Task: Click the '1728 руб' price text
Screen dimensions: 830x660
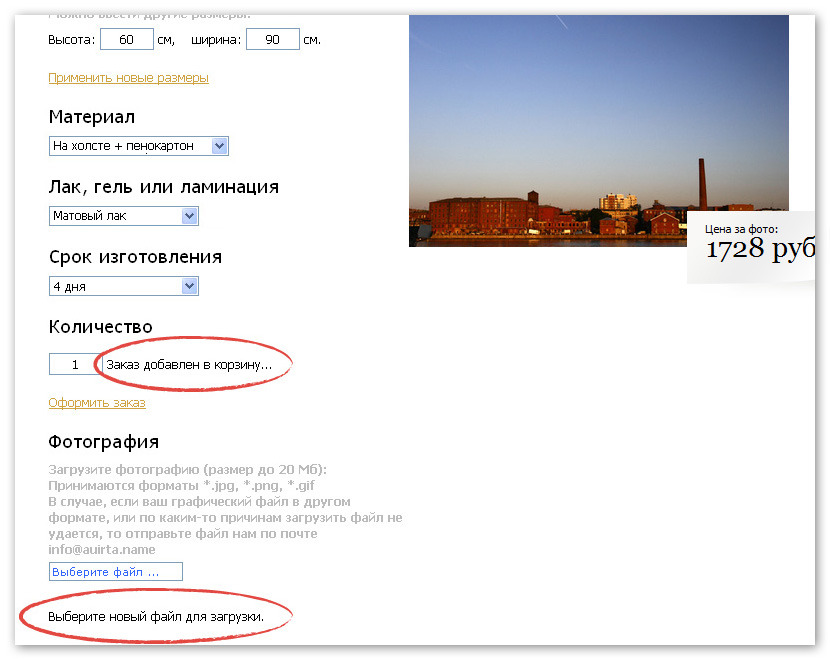Action: [x=760, y=249]
